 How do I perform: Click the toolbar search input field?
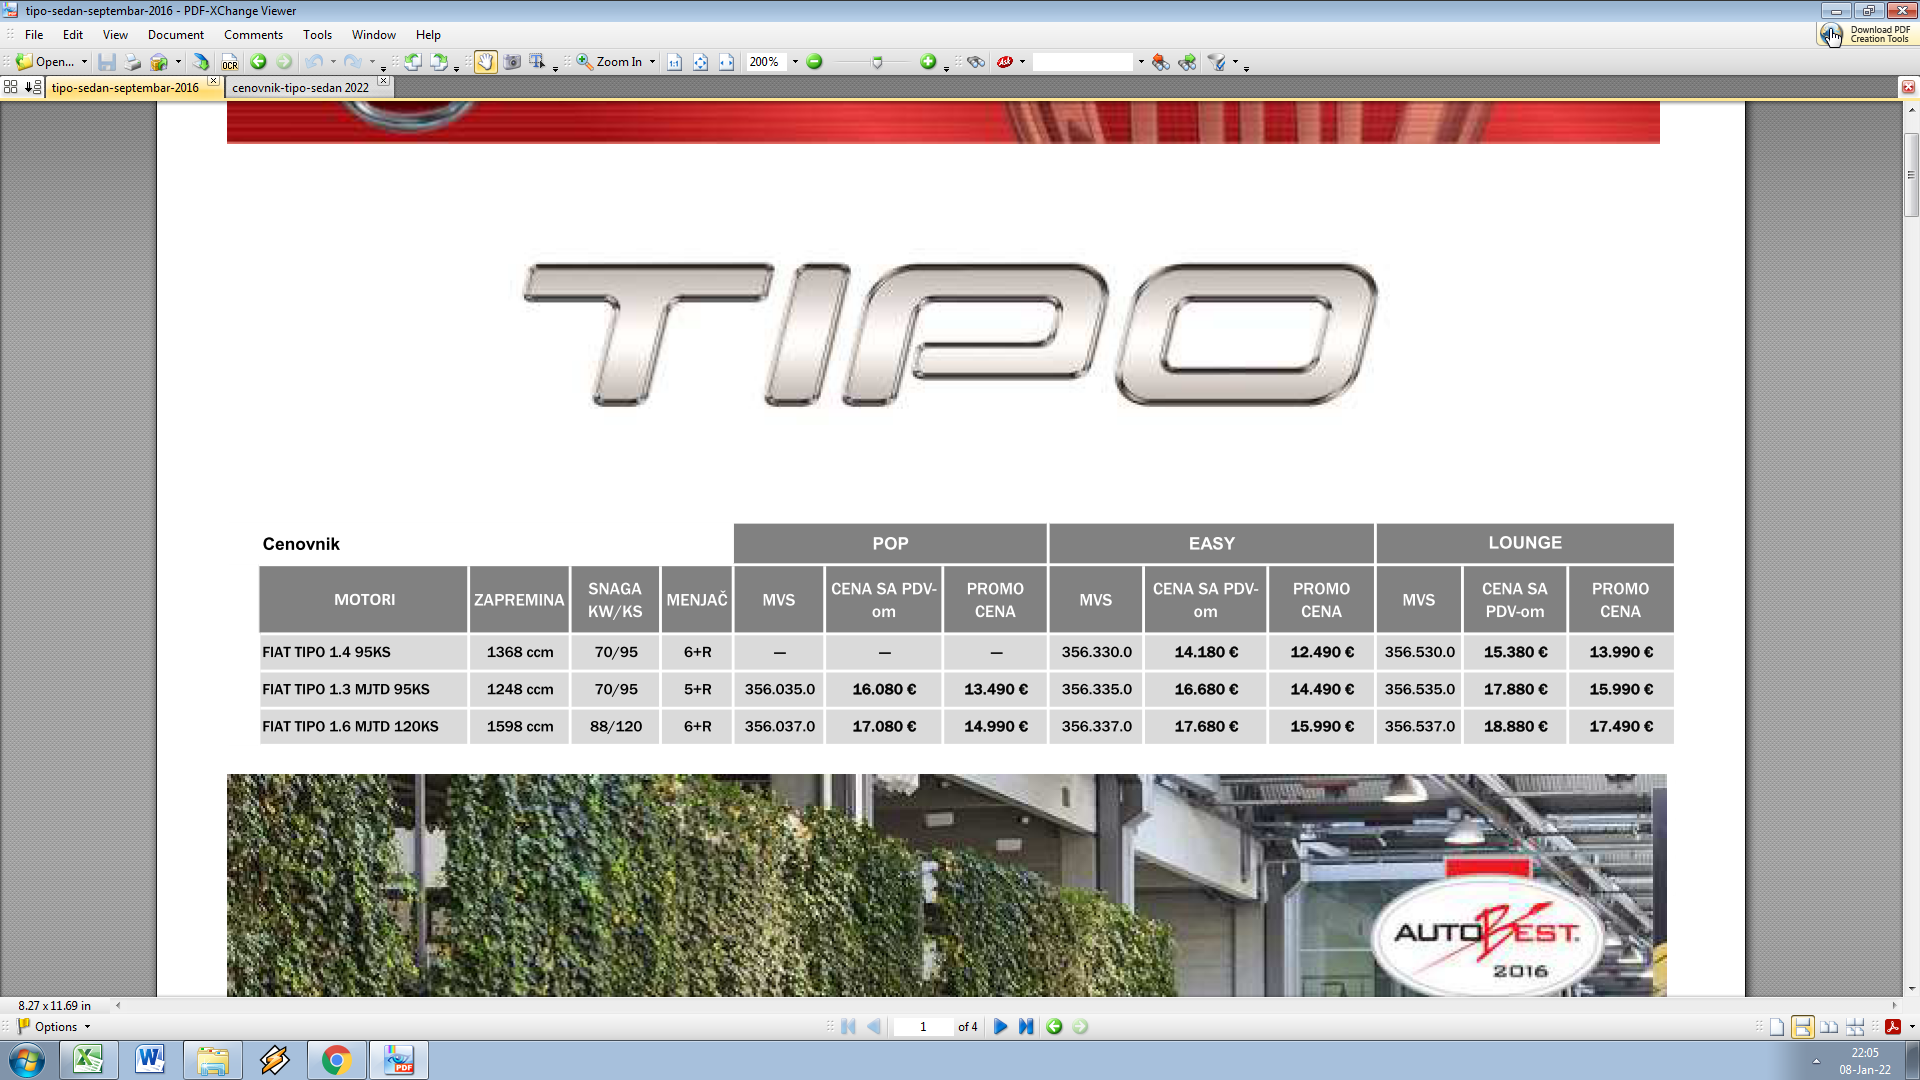coord(1083,62)
